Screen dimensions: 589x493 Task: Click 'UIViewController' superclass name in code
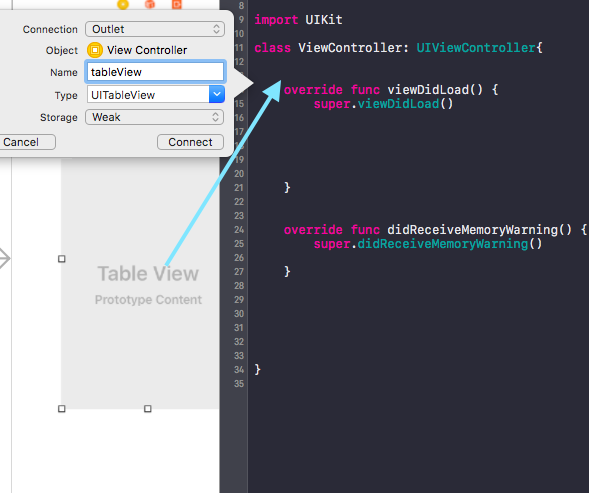[x=476, y=48]
